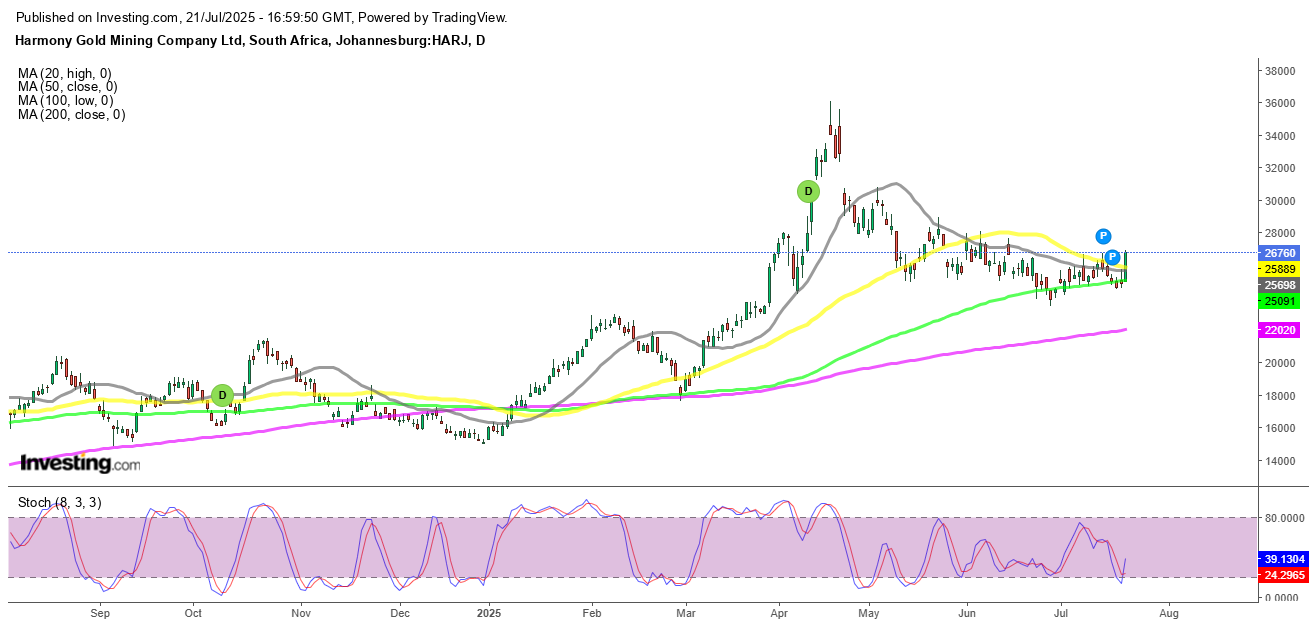Click the green 25091 MA value tag

point(1279,301)
